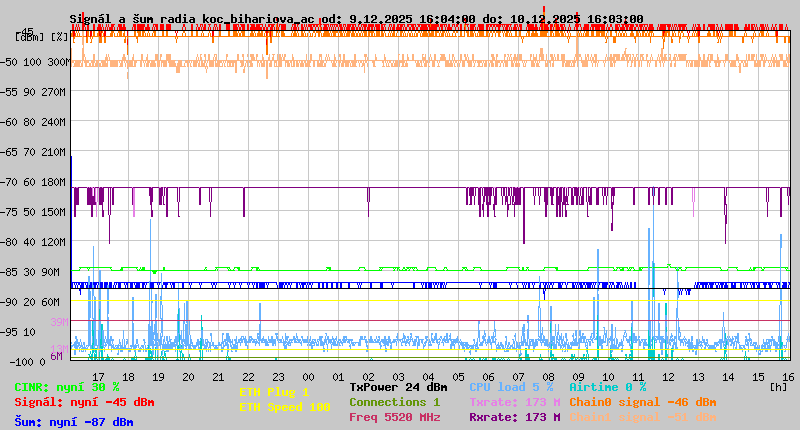800x430 pixels.
Task: Click the '01' hour tick label
Action: click(338, 377)
